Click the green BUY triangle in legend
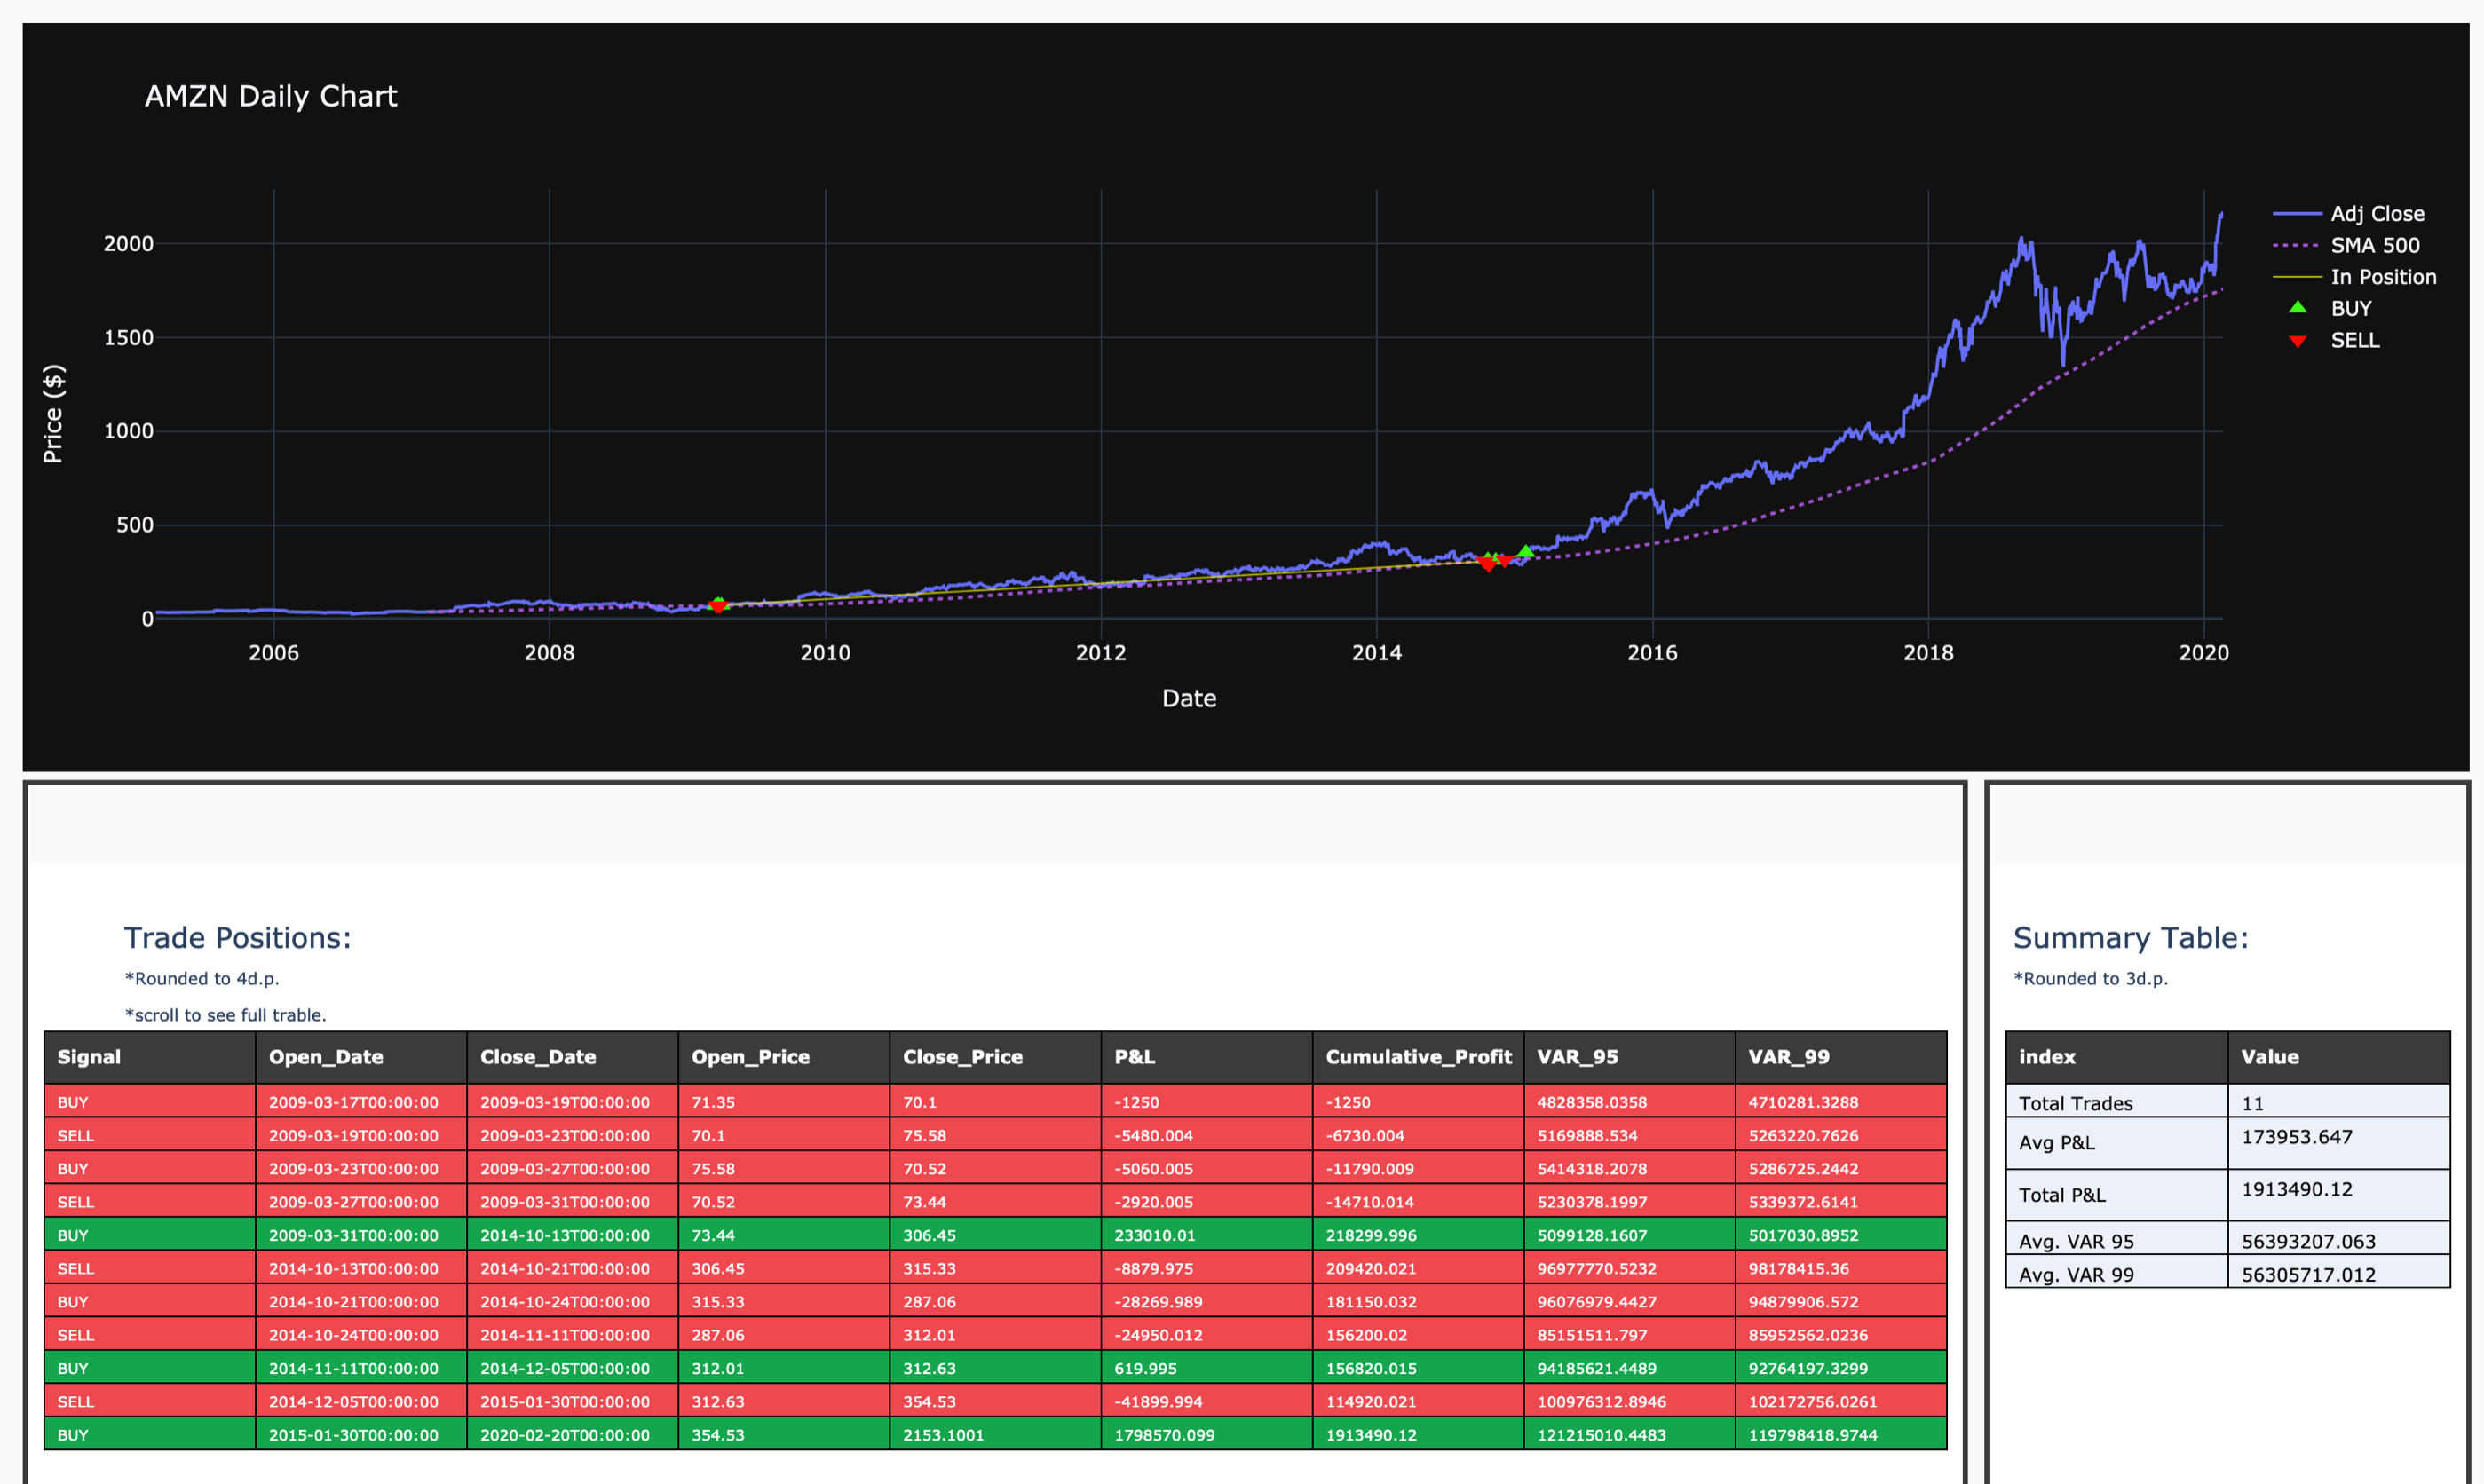This screenshot has height=1484, width=2484. (x=2298, y=308)
